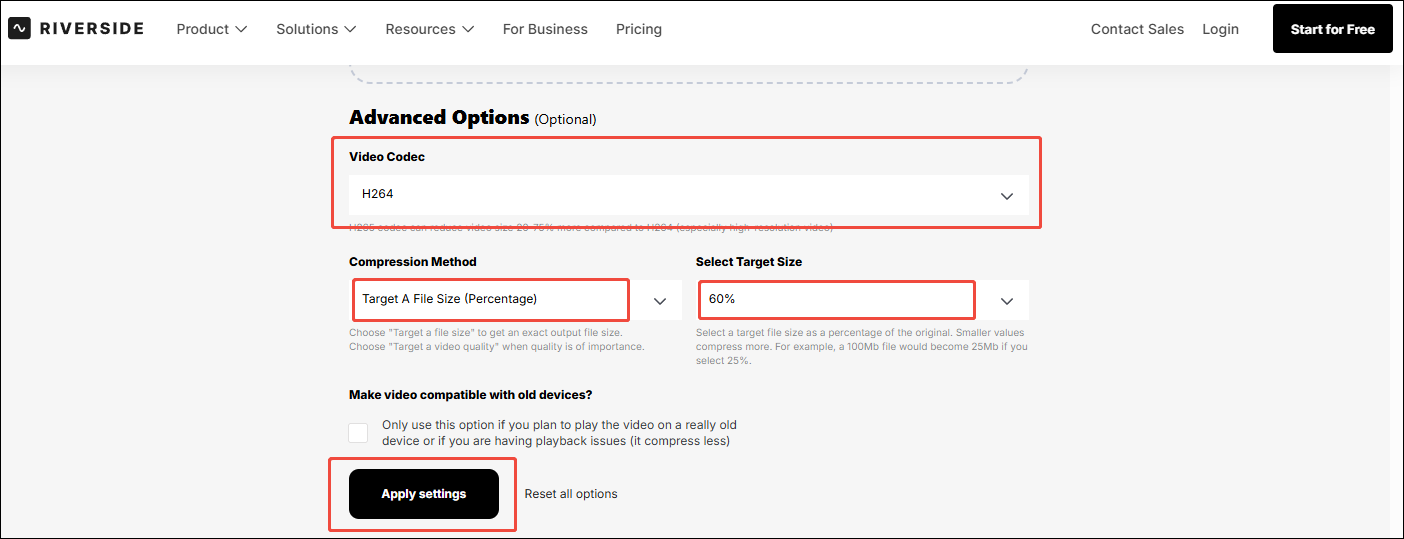Click Reset all options link
The width and height of the screenshot is (1404, 539).
[571, 494]
